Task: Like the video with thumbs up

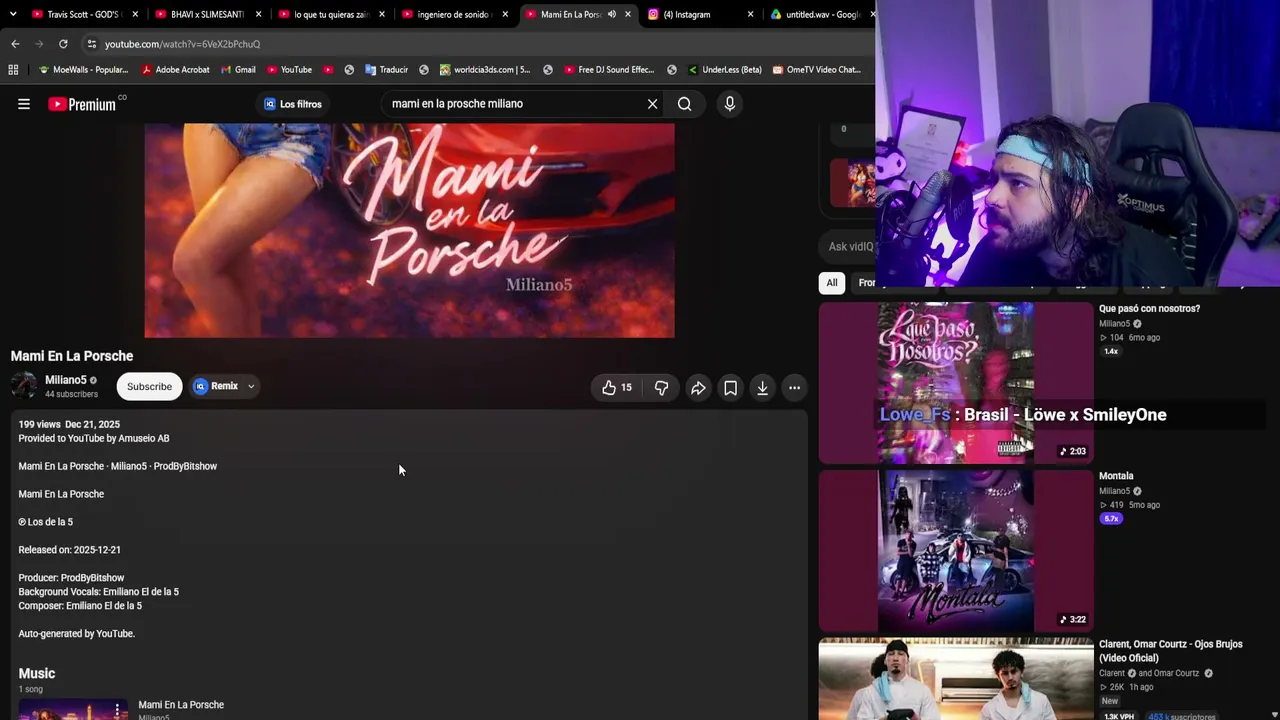Action: (x=617, y=388)
